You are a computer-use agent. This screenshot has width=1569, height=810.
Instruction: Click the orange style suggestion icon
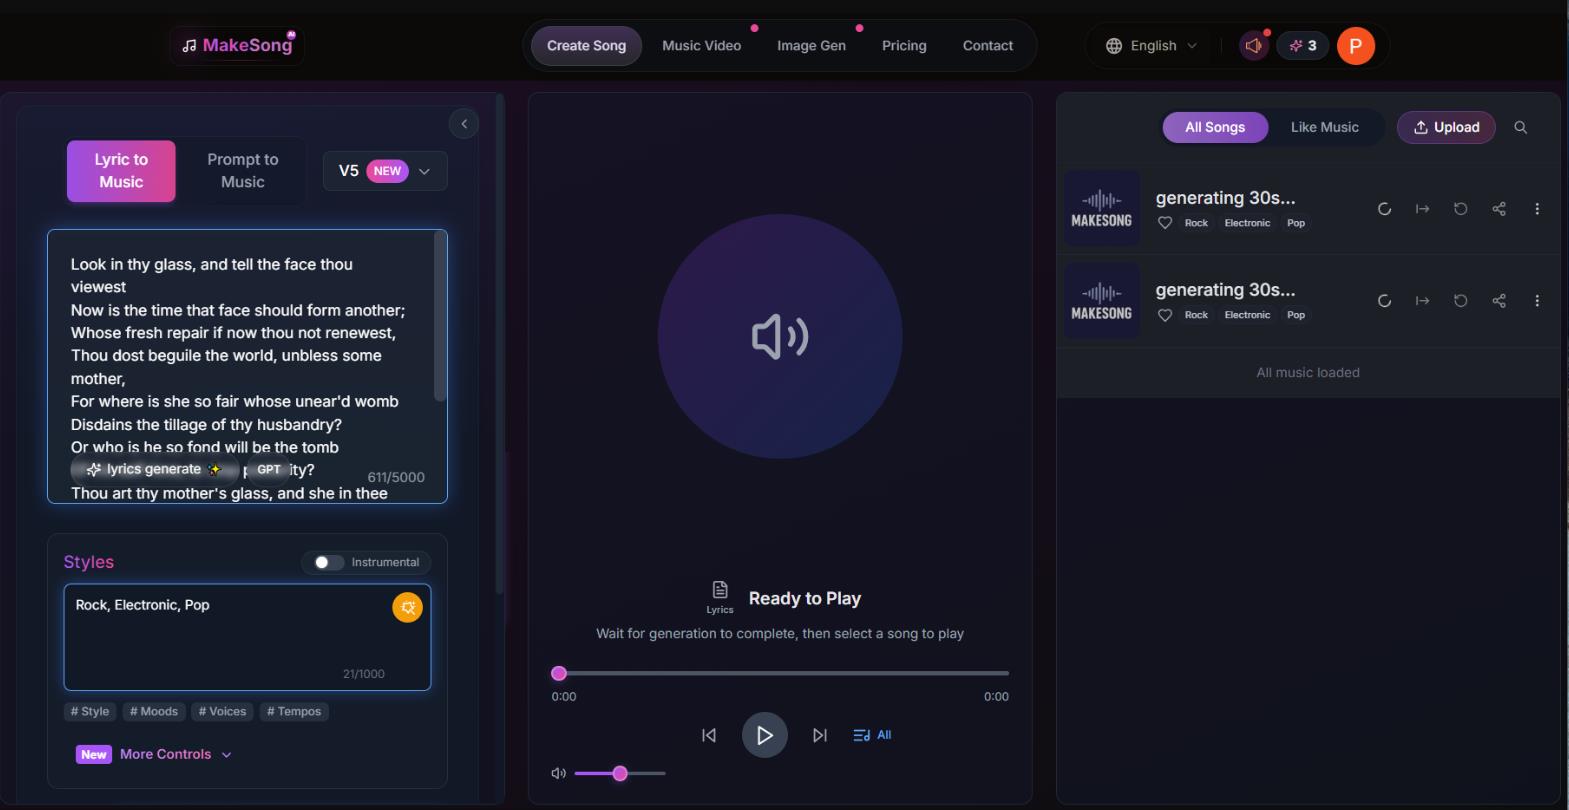407,608
